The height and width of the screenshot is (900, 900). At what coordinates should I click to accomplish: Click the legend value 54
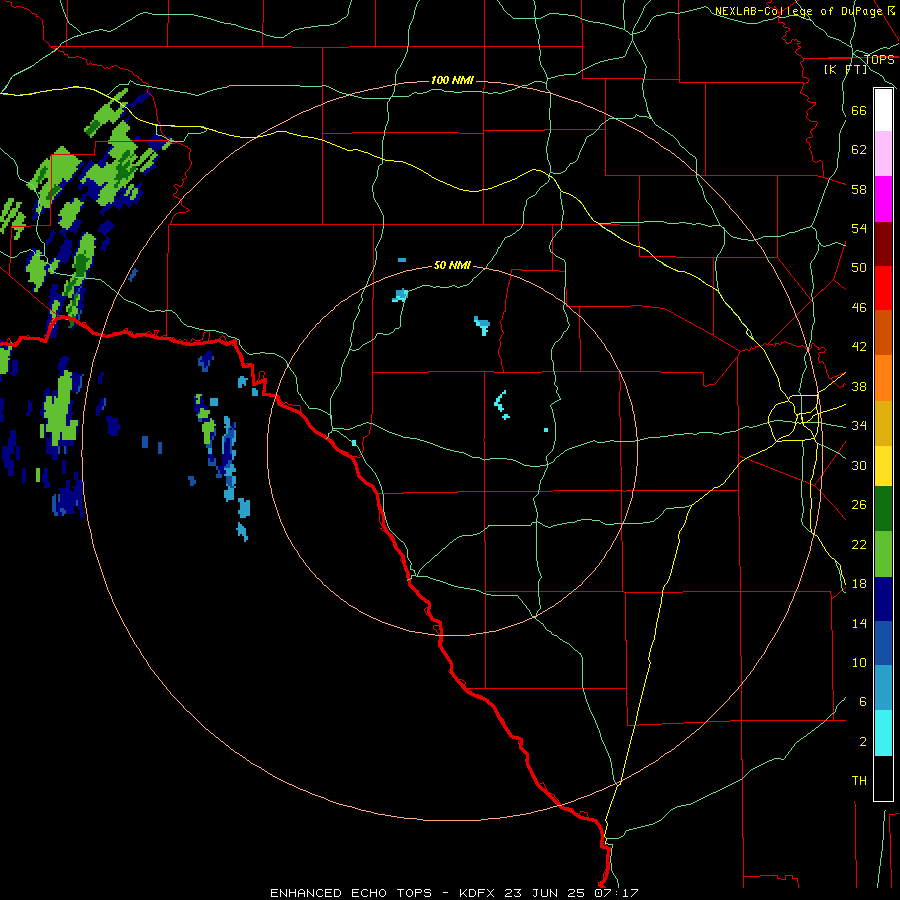click(x=859, y=228)
